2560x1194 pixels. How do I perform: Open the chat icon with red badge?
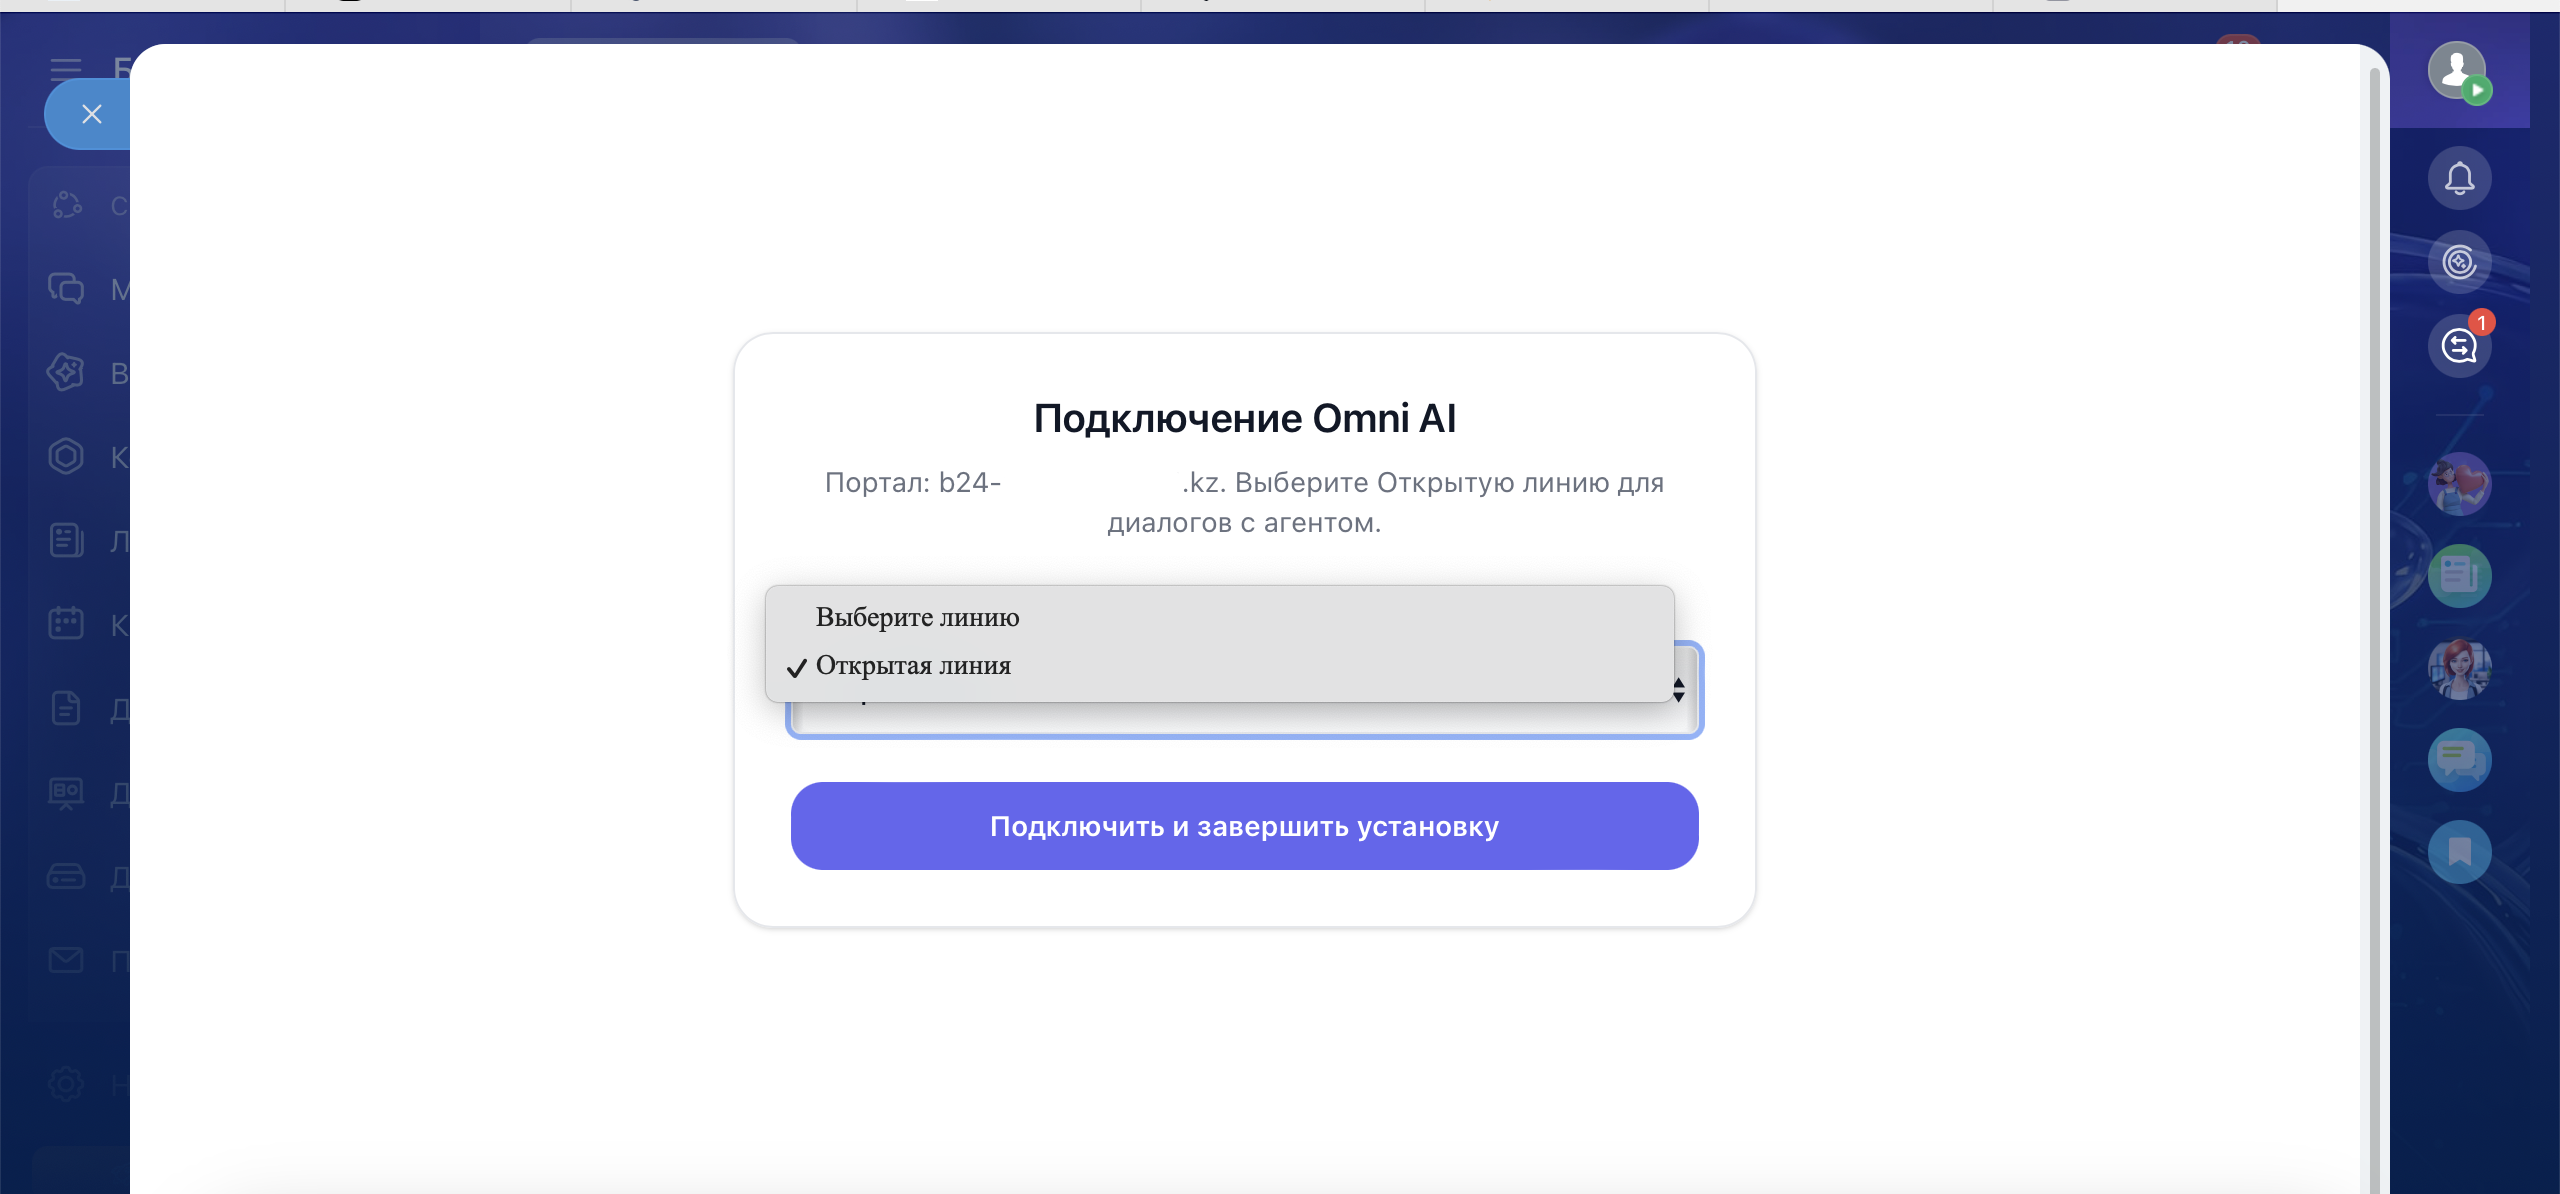pyautogui.click(x=2459, y=346)
